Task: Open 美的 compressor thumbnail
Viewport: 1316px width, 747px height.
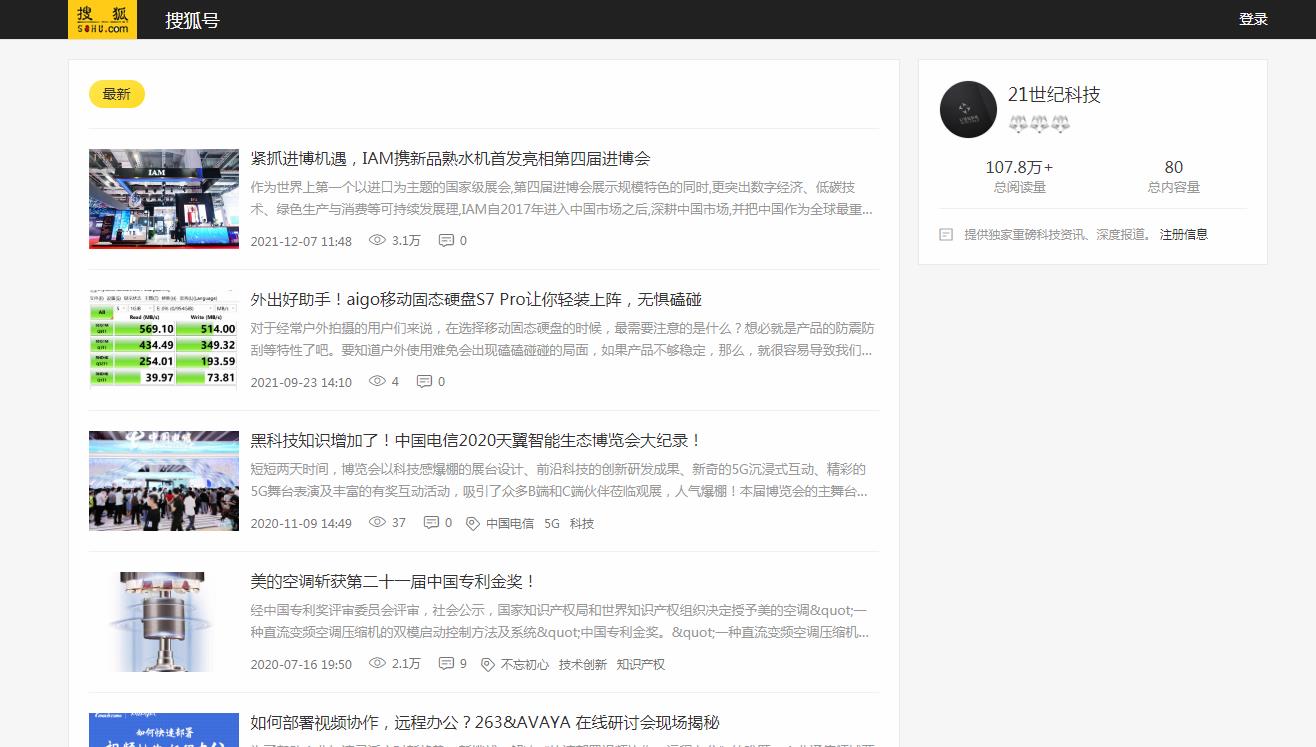Action: 164,622
